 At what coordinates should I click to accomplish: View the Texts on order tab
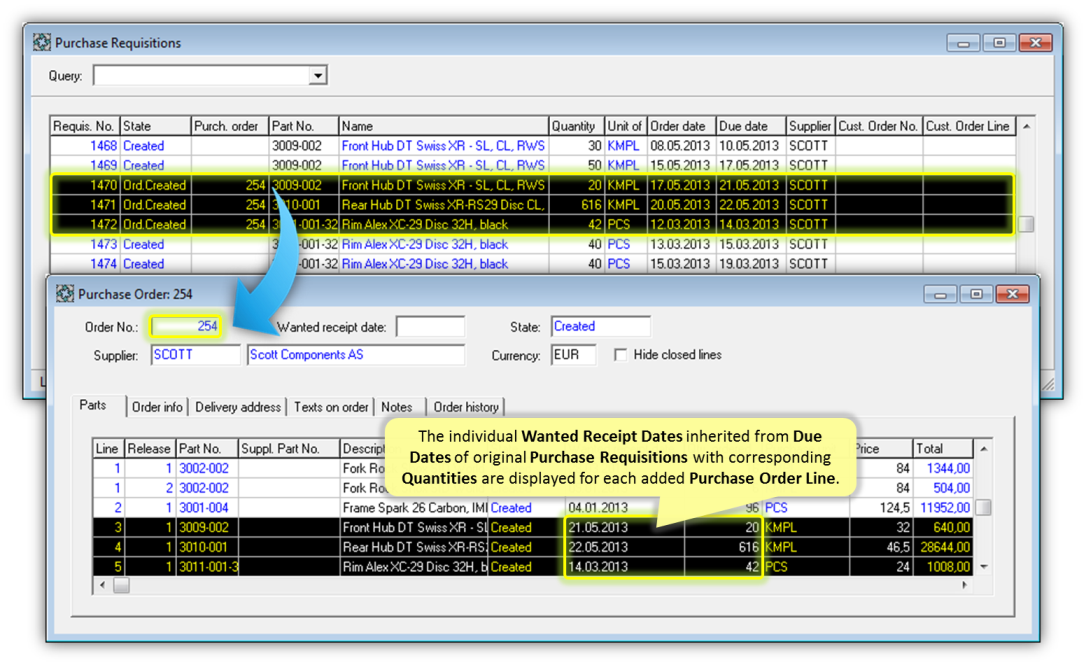point(331,407)
